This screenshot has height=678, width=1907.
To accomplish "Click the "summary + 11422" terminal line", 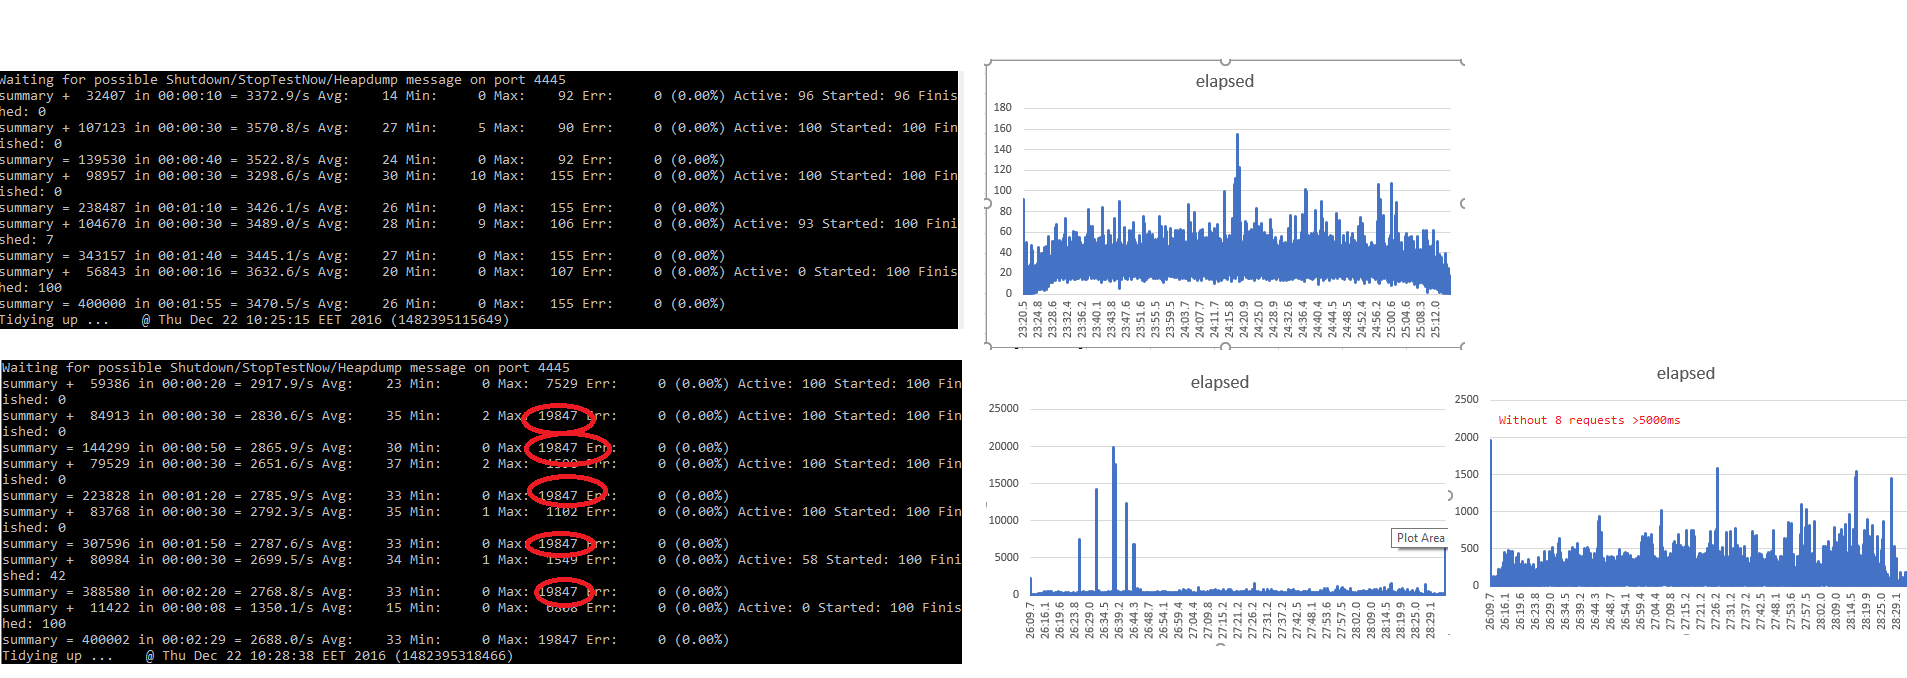I will tap(482, 608).
